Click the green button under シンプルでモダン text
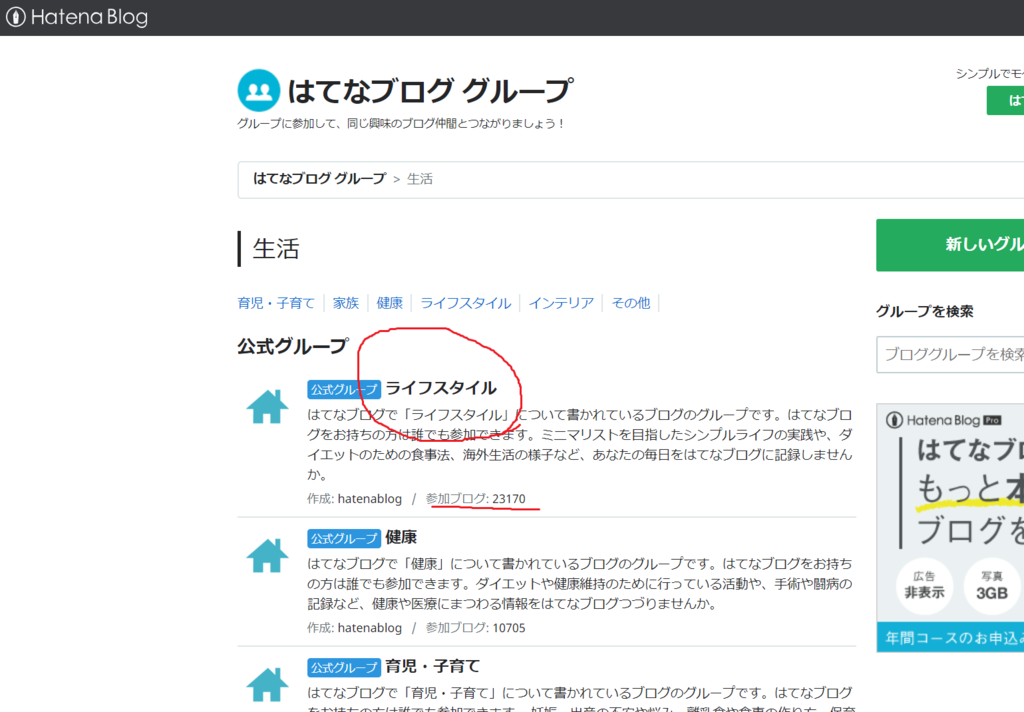Screen dimensions: 1024x712 tap(1006, 101)
